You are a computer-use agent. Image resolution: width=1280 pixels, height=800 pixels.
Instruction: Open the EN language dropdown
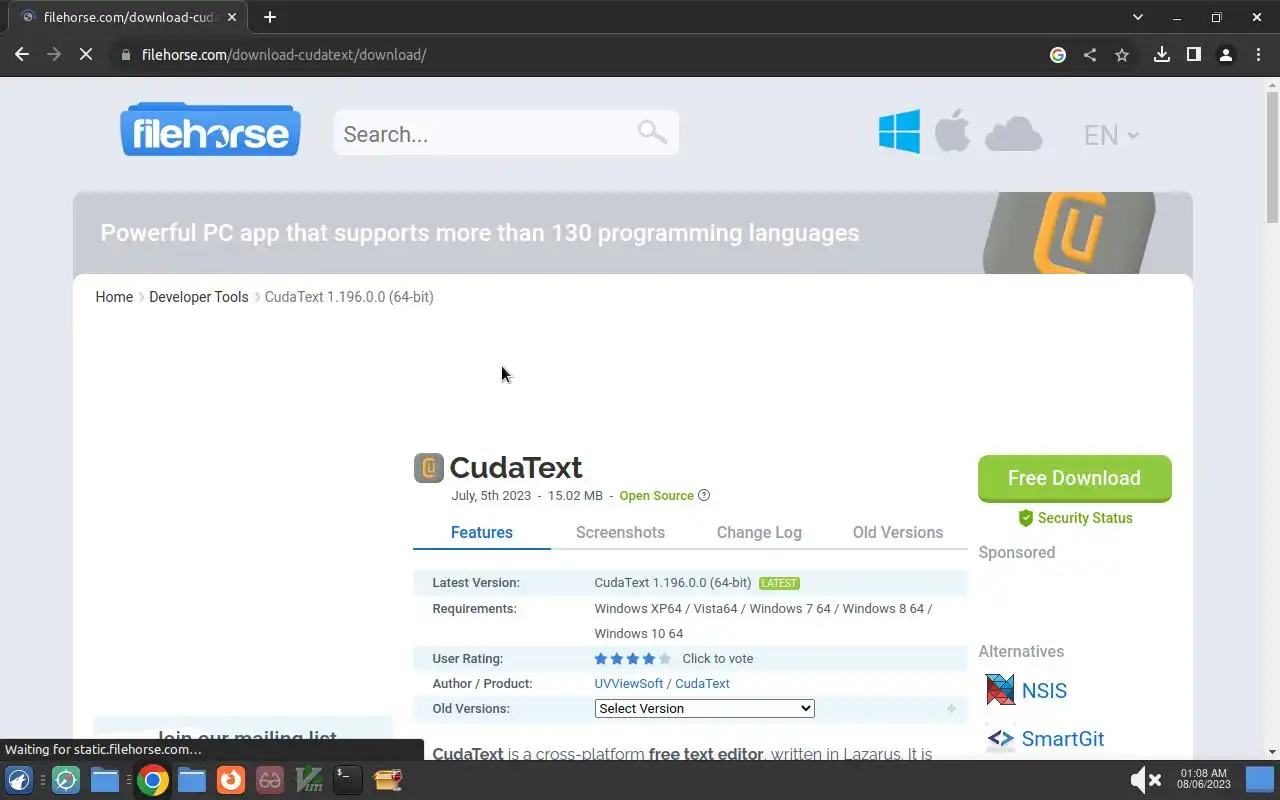click(x=1111, y=135)
